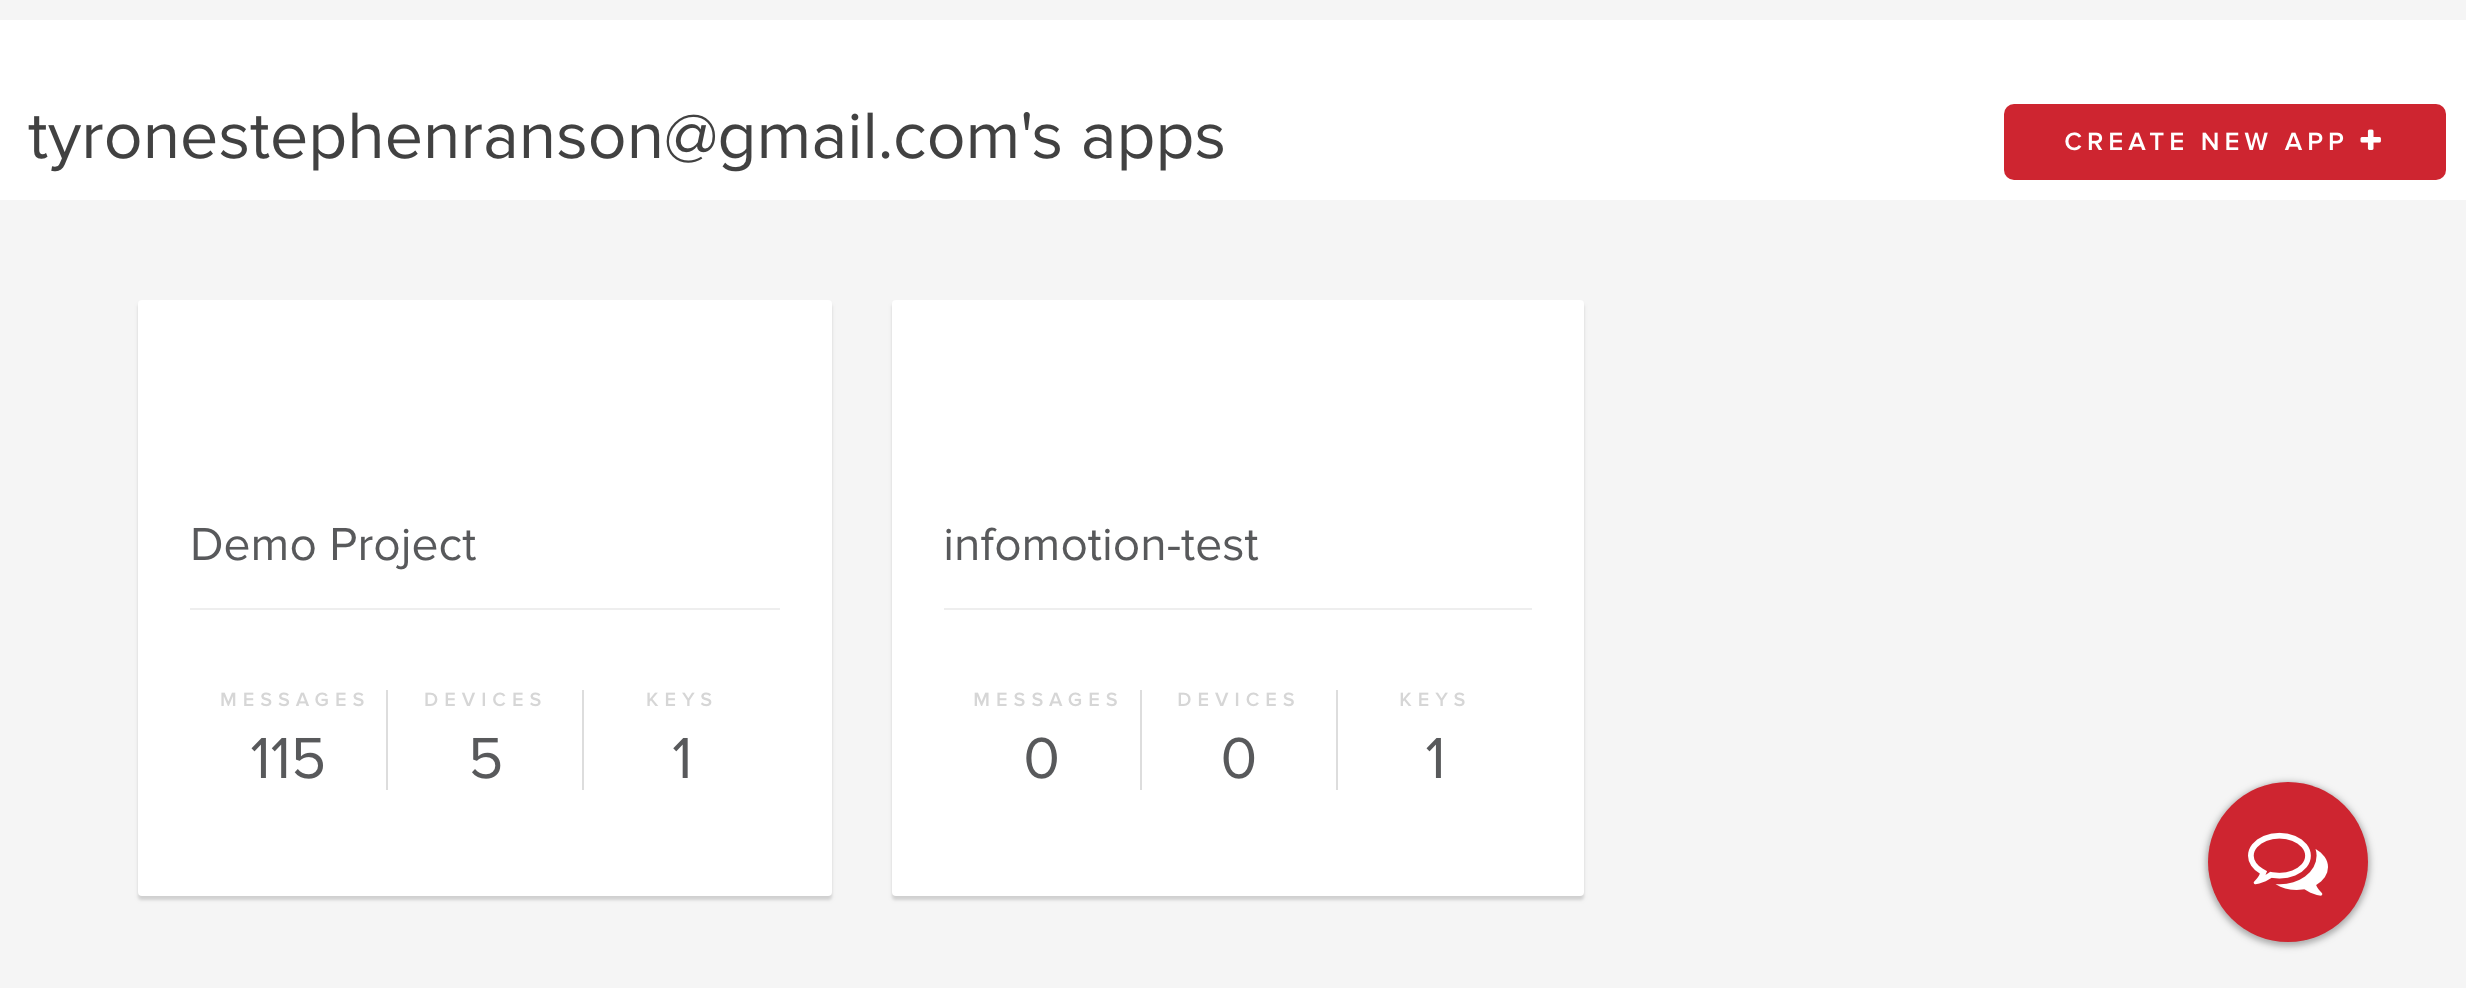Click the blank header area of infomotion-test card
This screenshot has height=988, width=2466.
[1238, 400]
